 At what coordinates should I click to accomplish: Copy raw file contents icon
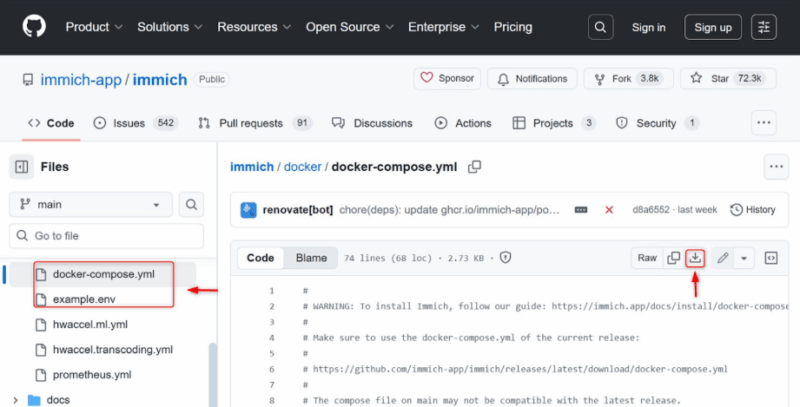[673, 258]
